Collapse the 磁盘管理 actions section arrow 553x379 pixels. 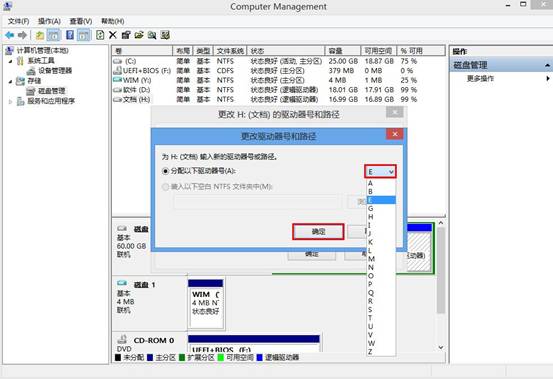tap(547, 65)
